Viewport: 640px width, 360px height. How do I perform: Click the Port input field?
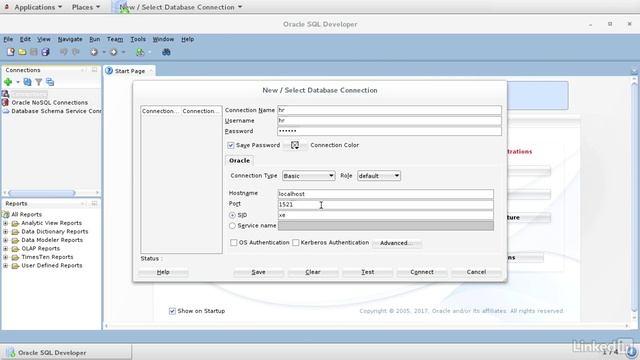pyautogui.click(x=386, y=204)
